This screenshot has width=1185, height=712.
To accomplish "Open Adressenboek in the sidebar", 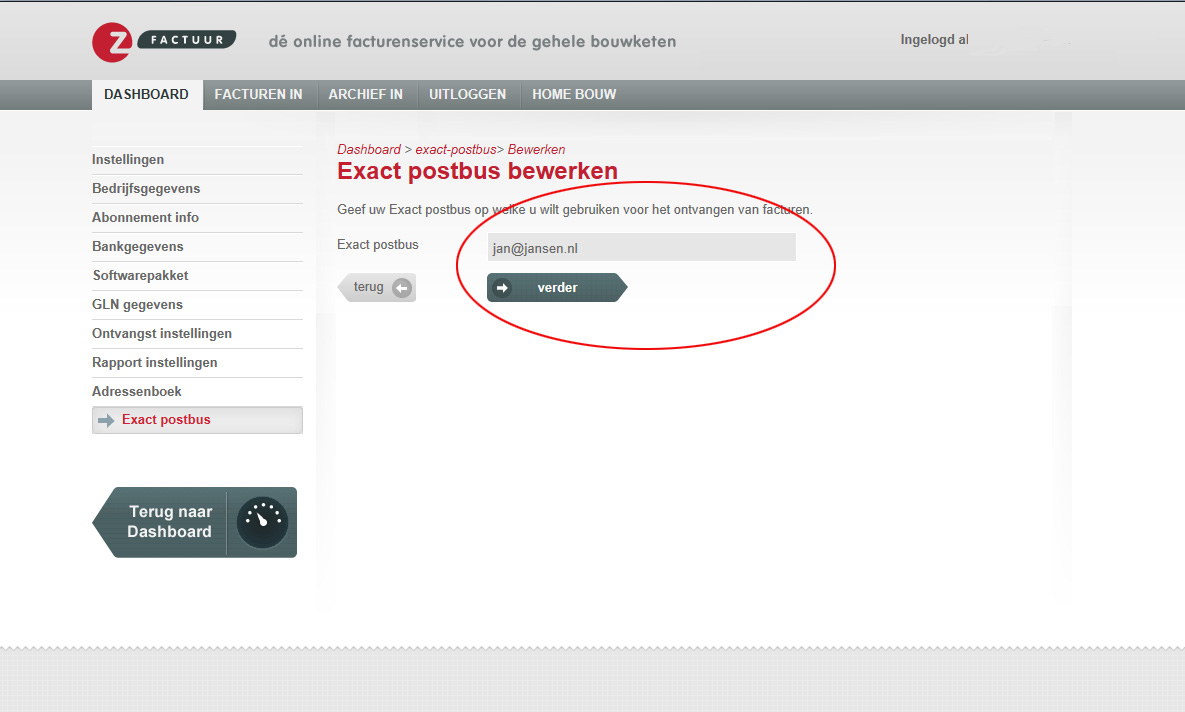I will coord(197,392).
